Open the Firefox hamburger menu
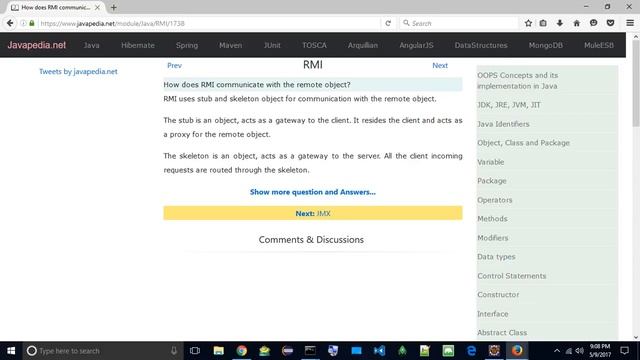This screenshot has height=360, width=640. (630, 23)
